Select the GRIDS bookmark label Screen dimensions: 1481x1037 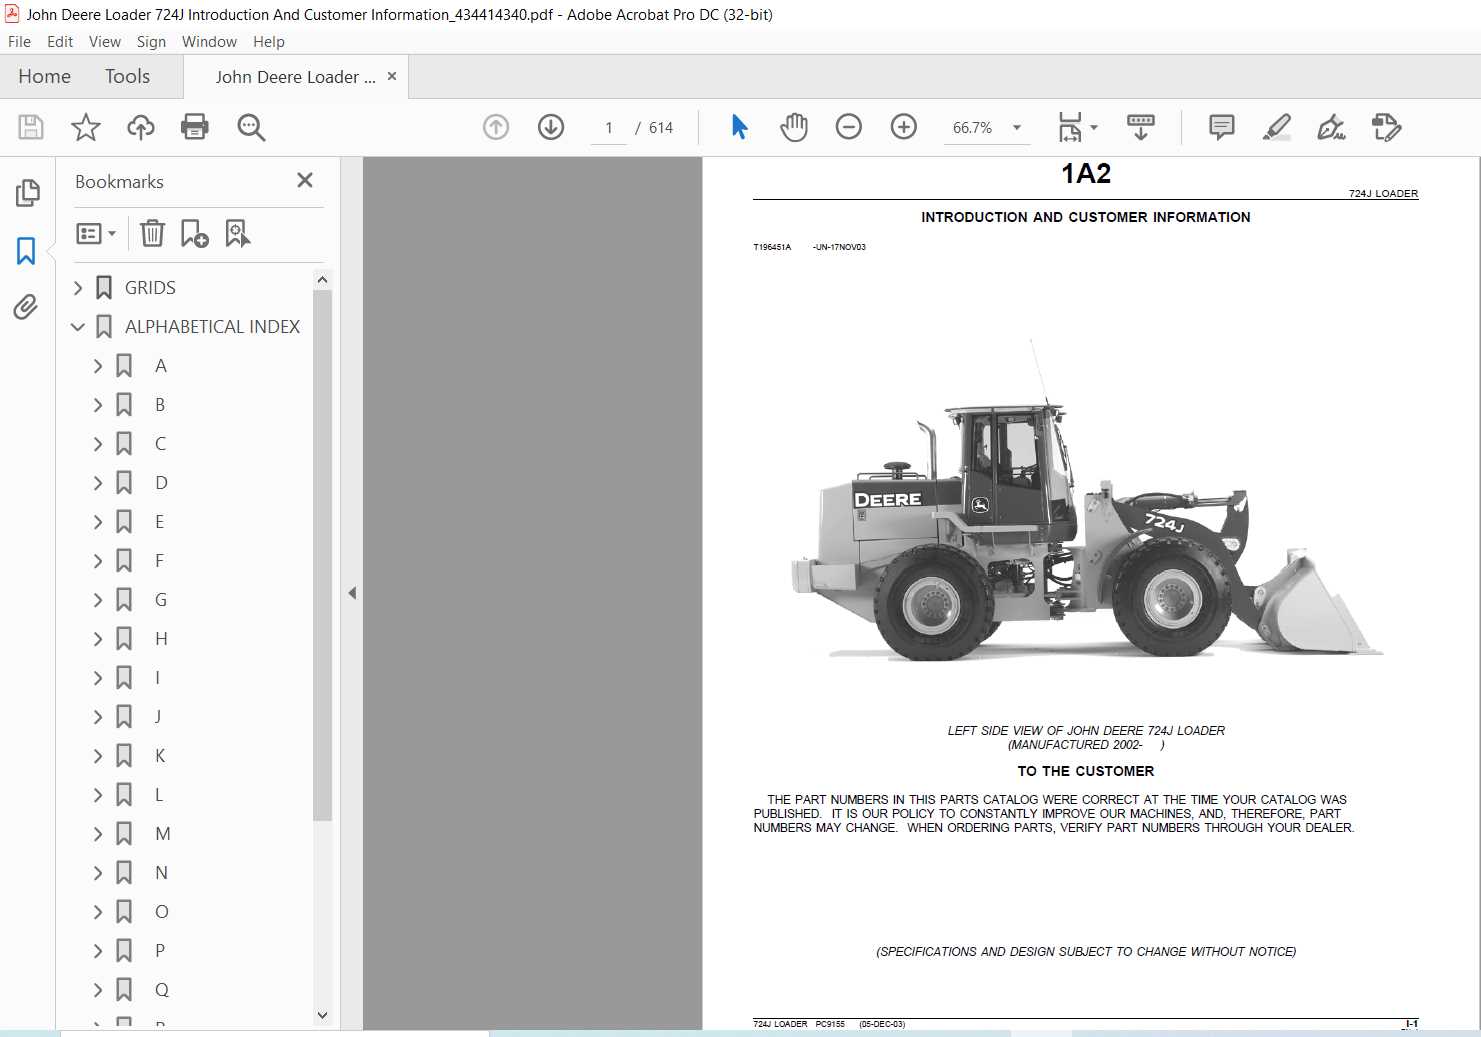(x=150, y=288)
